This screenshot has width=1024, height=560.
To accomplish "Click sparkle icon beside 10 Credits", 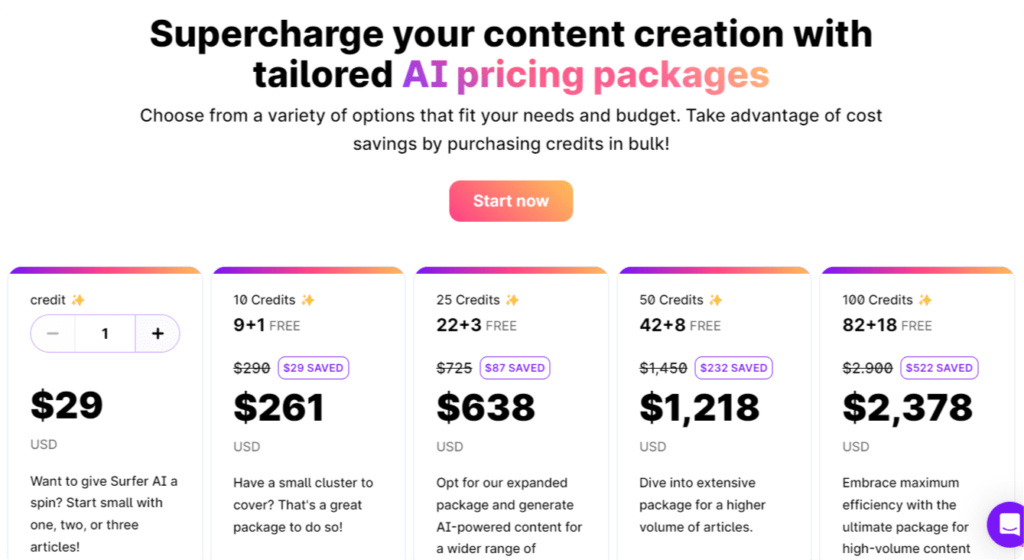I will click(x=308, y=300).
